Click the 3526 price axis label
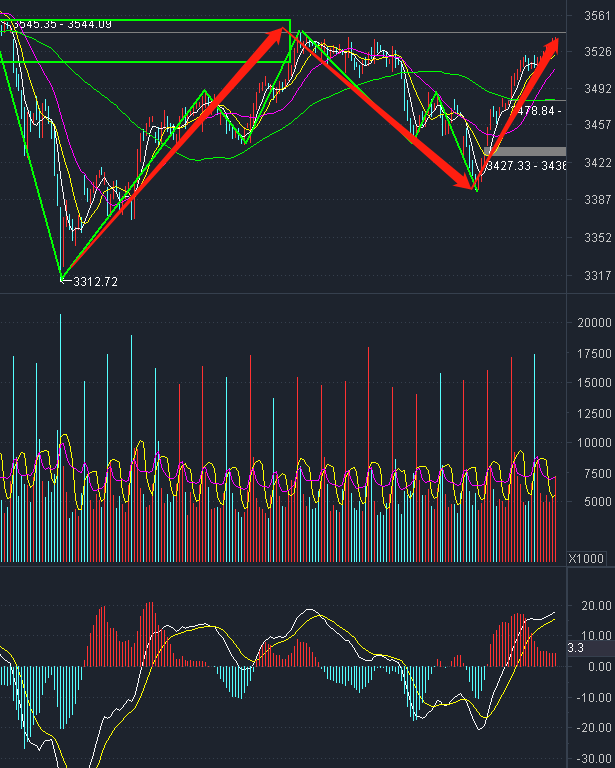 click(x=597, y=51)
